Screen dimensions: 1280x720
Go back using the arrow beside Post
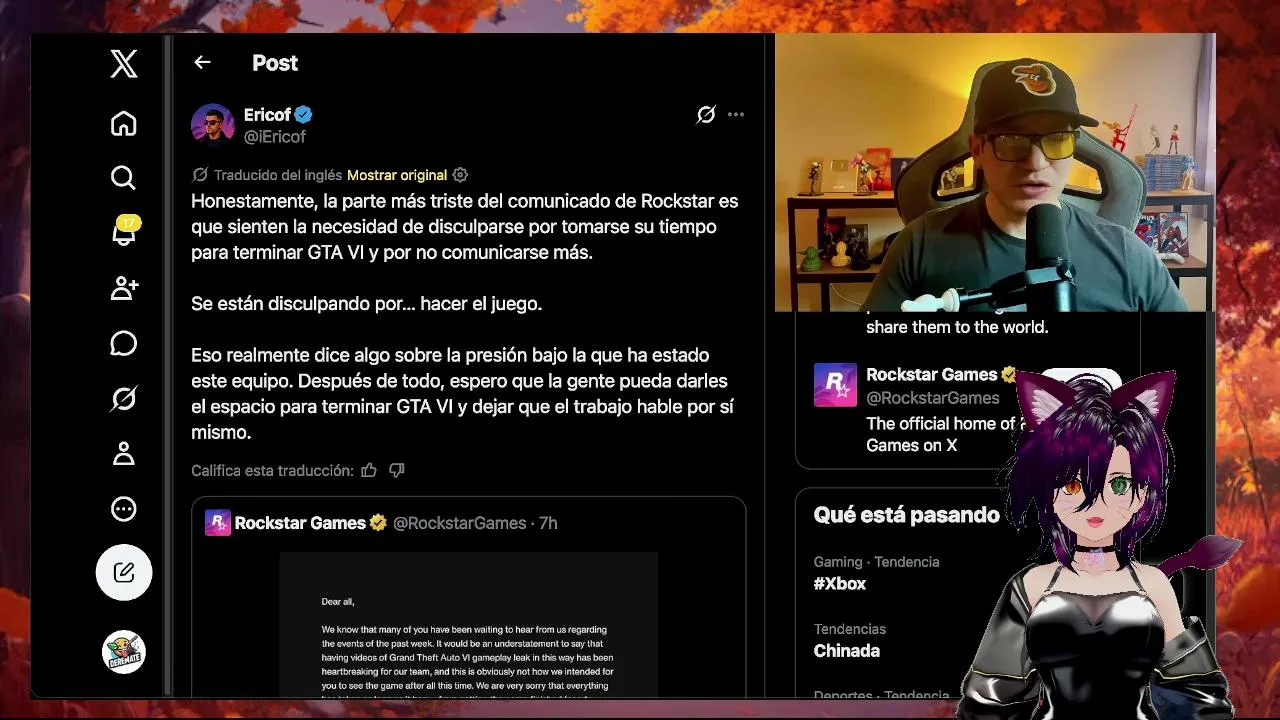[202, 63]
